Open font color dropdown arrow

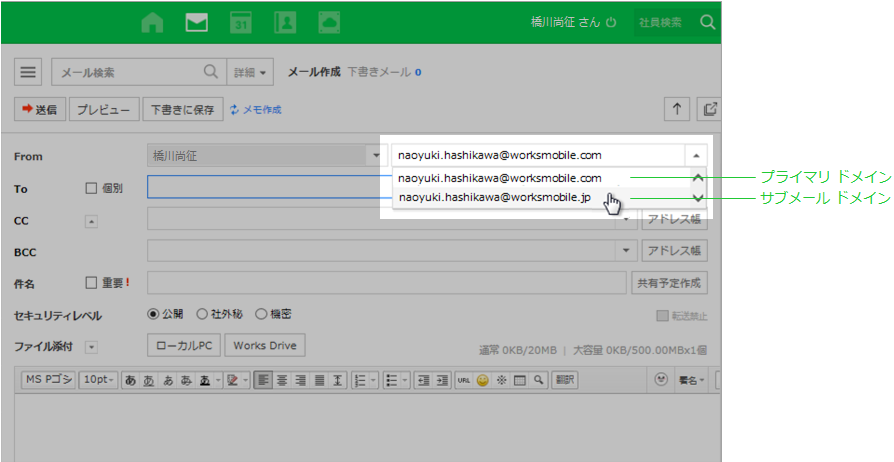(218, 380)
